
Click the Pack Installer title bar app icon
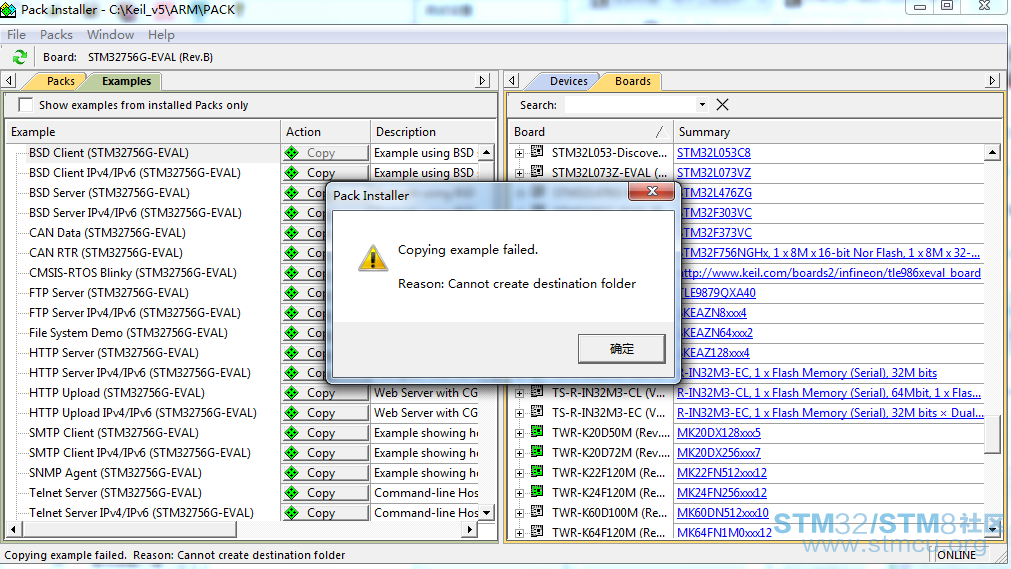pos(8,10)
